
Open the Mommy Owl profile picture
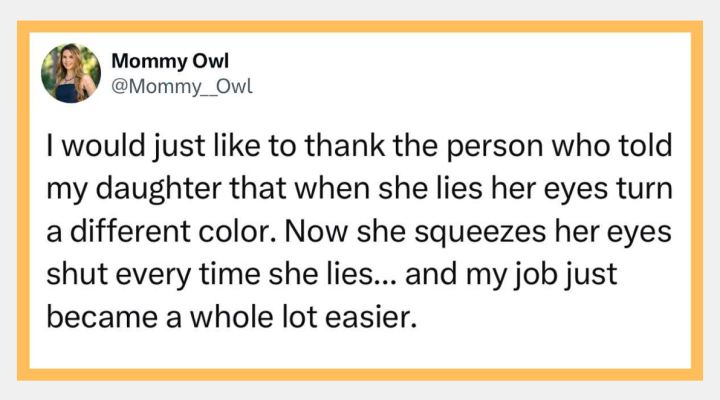point(71,73)
